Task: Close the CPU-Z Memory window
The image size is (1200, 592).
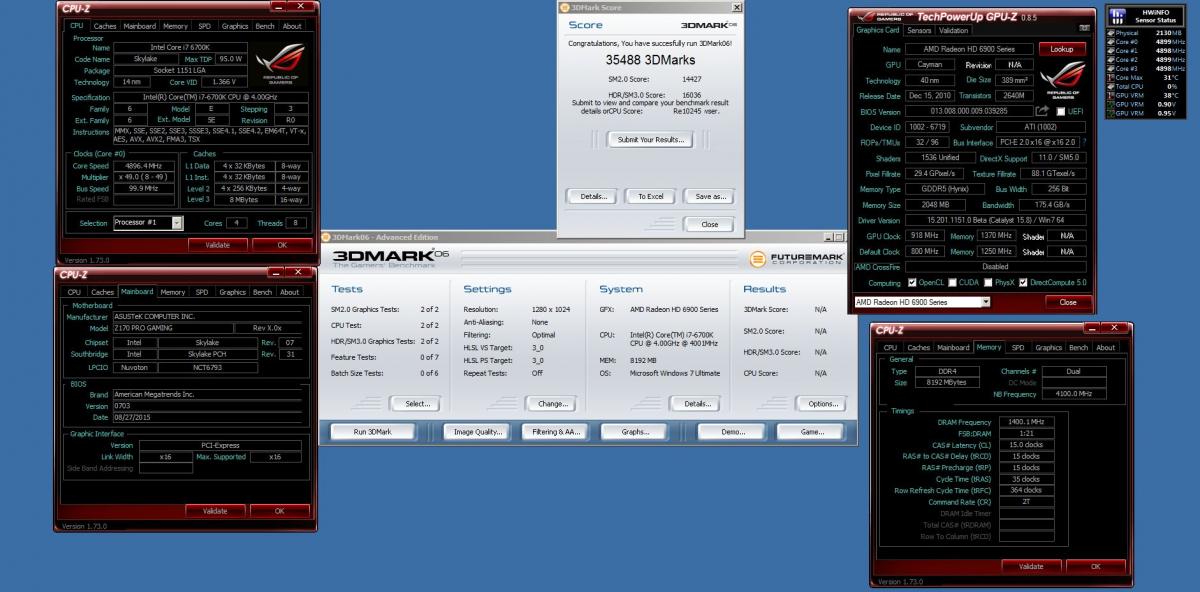Action: click(1113, 328)
